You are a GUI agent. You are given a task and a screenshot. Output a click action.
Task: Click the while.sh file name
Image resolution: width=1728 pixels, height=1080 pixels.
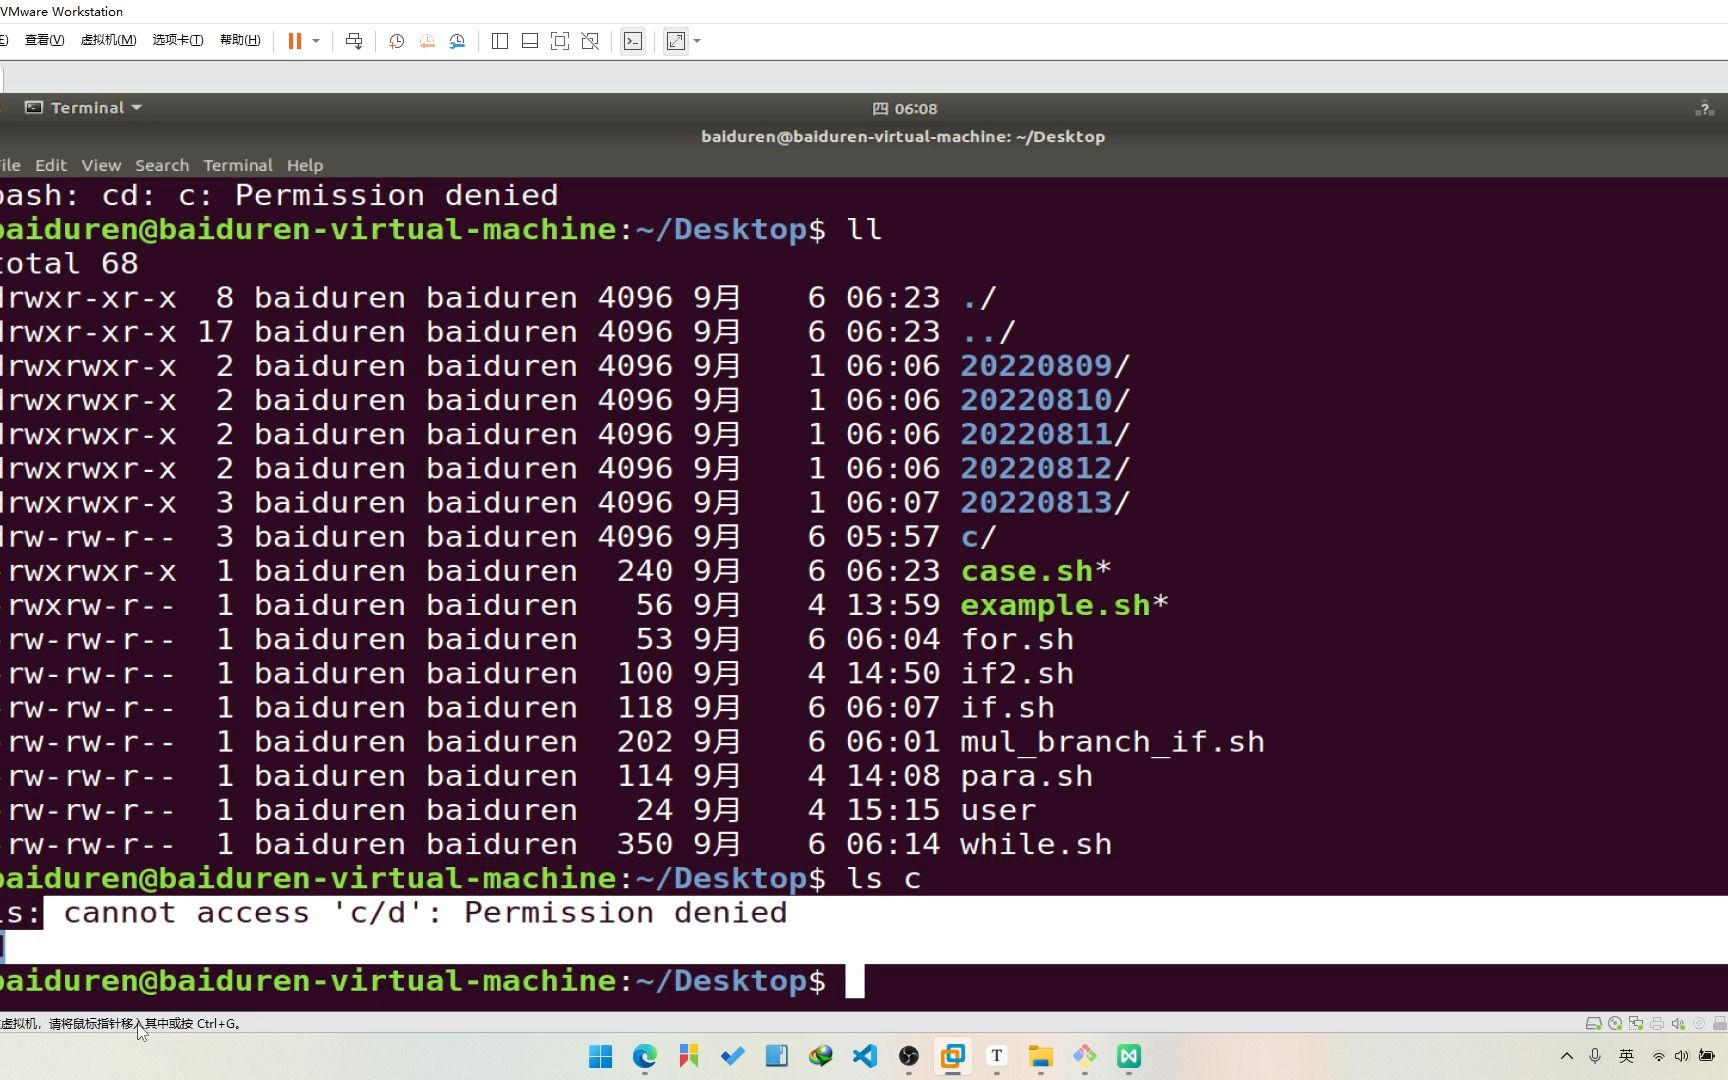[x=1036, y=844]
